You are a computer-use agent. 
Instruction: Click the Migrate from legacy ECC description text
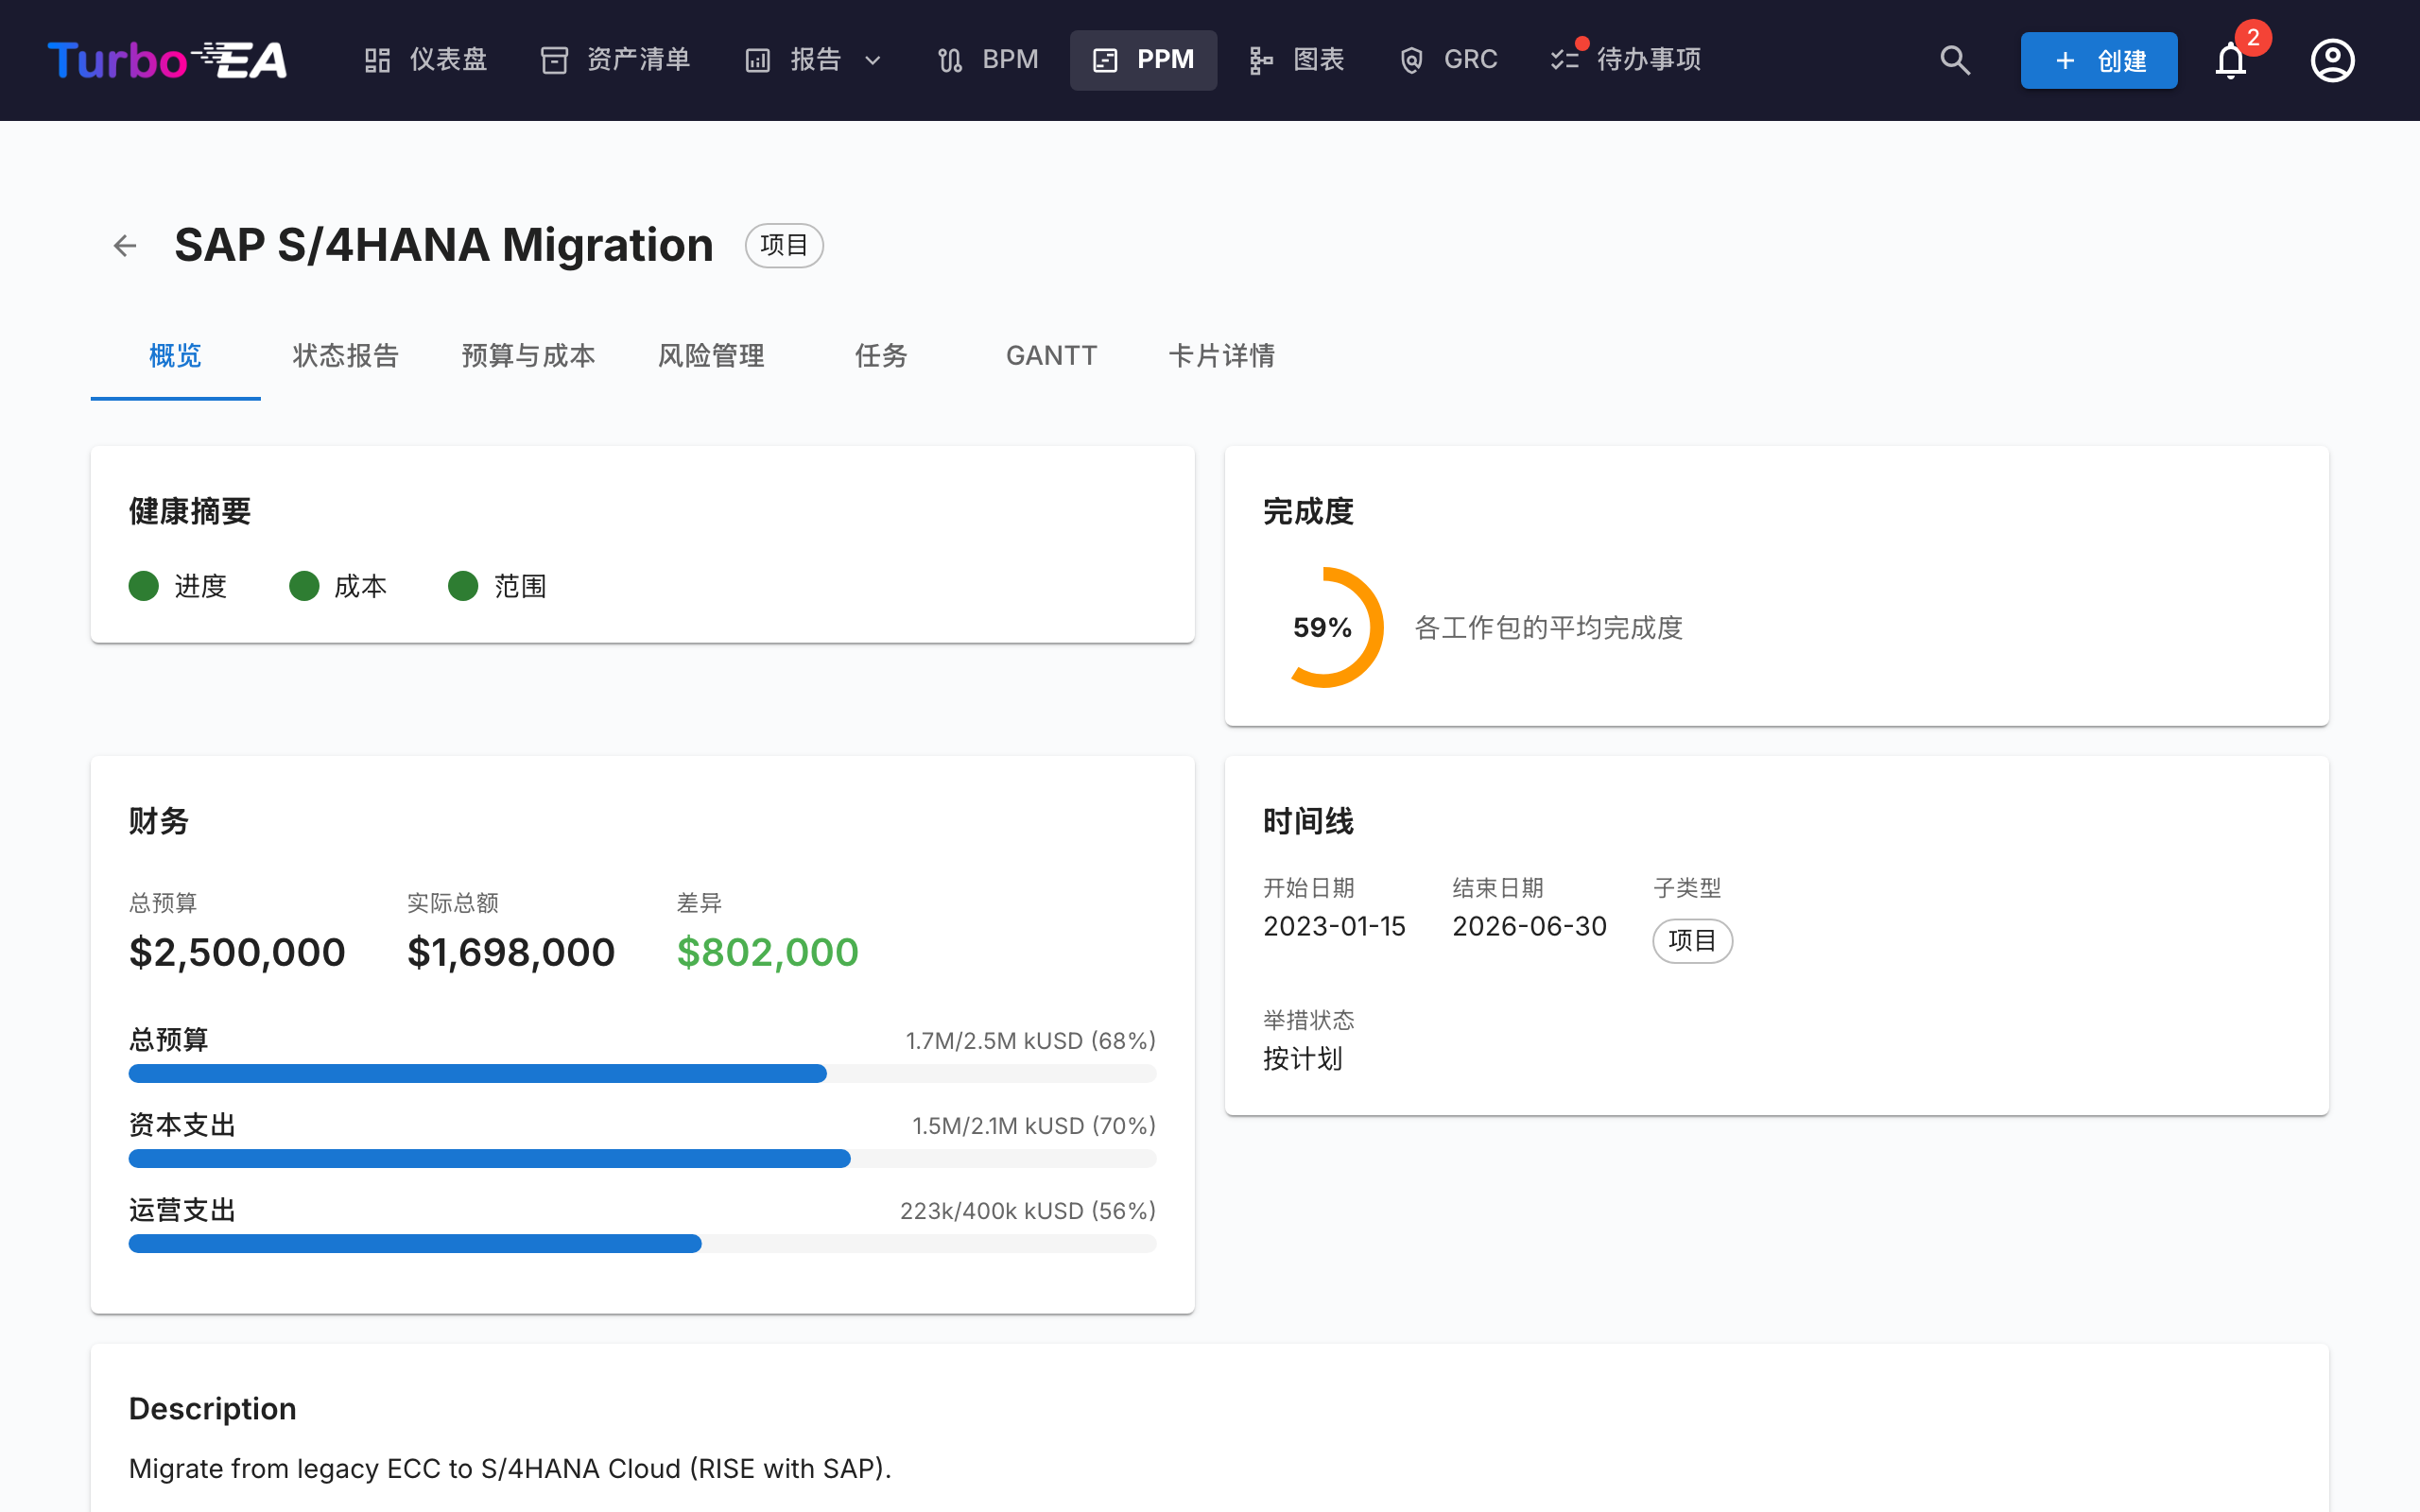point(510,1469)
